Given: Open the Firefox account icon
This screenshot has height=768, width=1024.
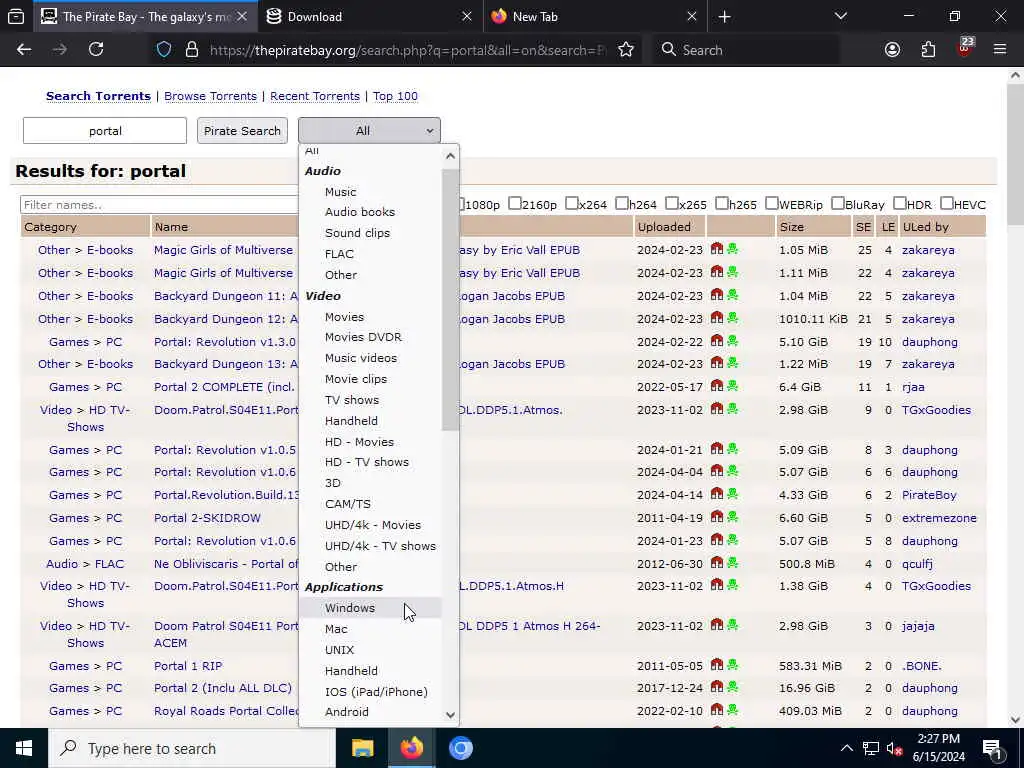Looking at the screenshot, I should (892, 50).
